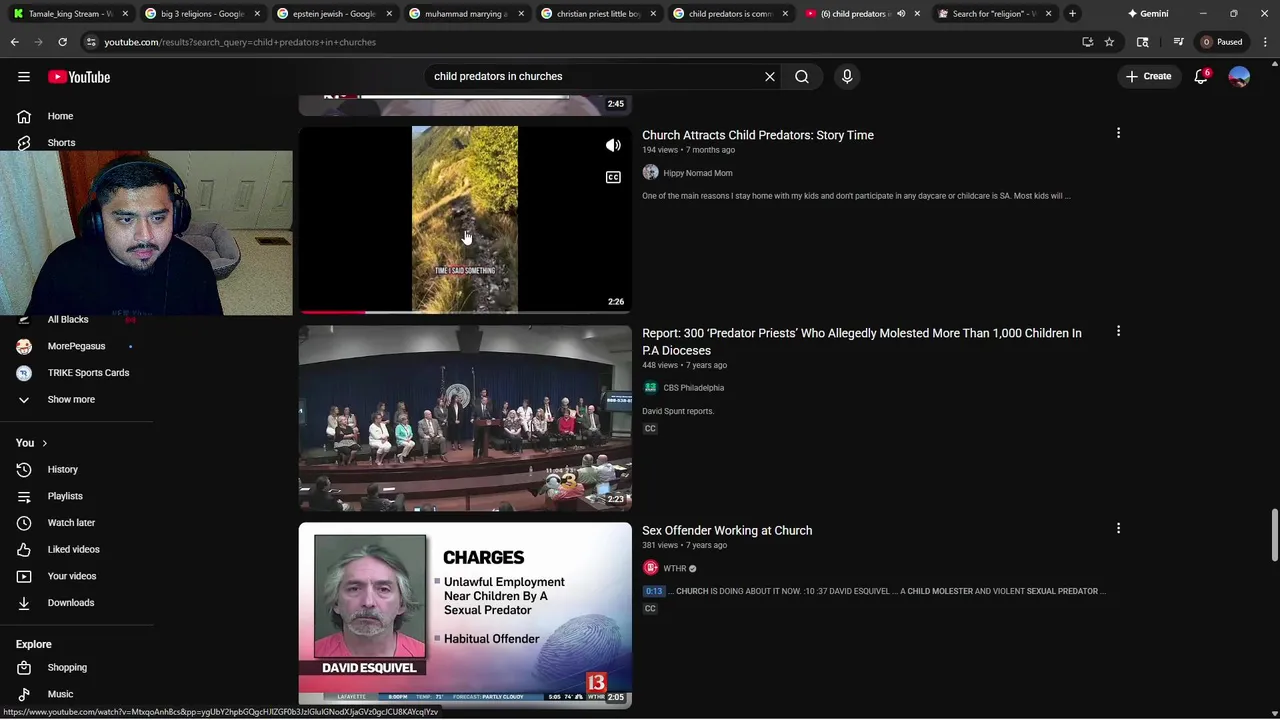
Task: Reload the page with the refresh icon
Action: (x=62, y=42)
